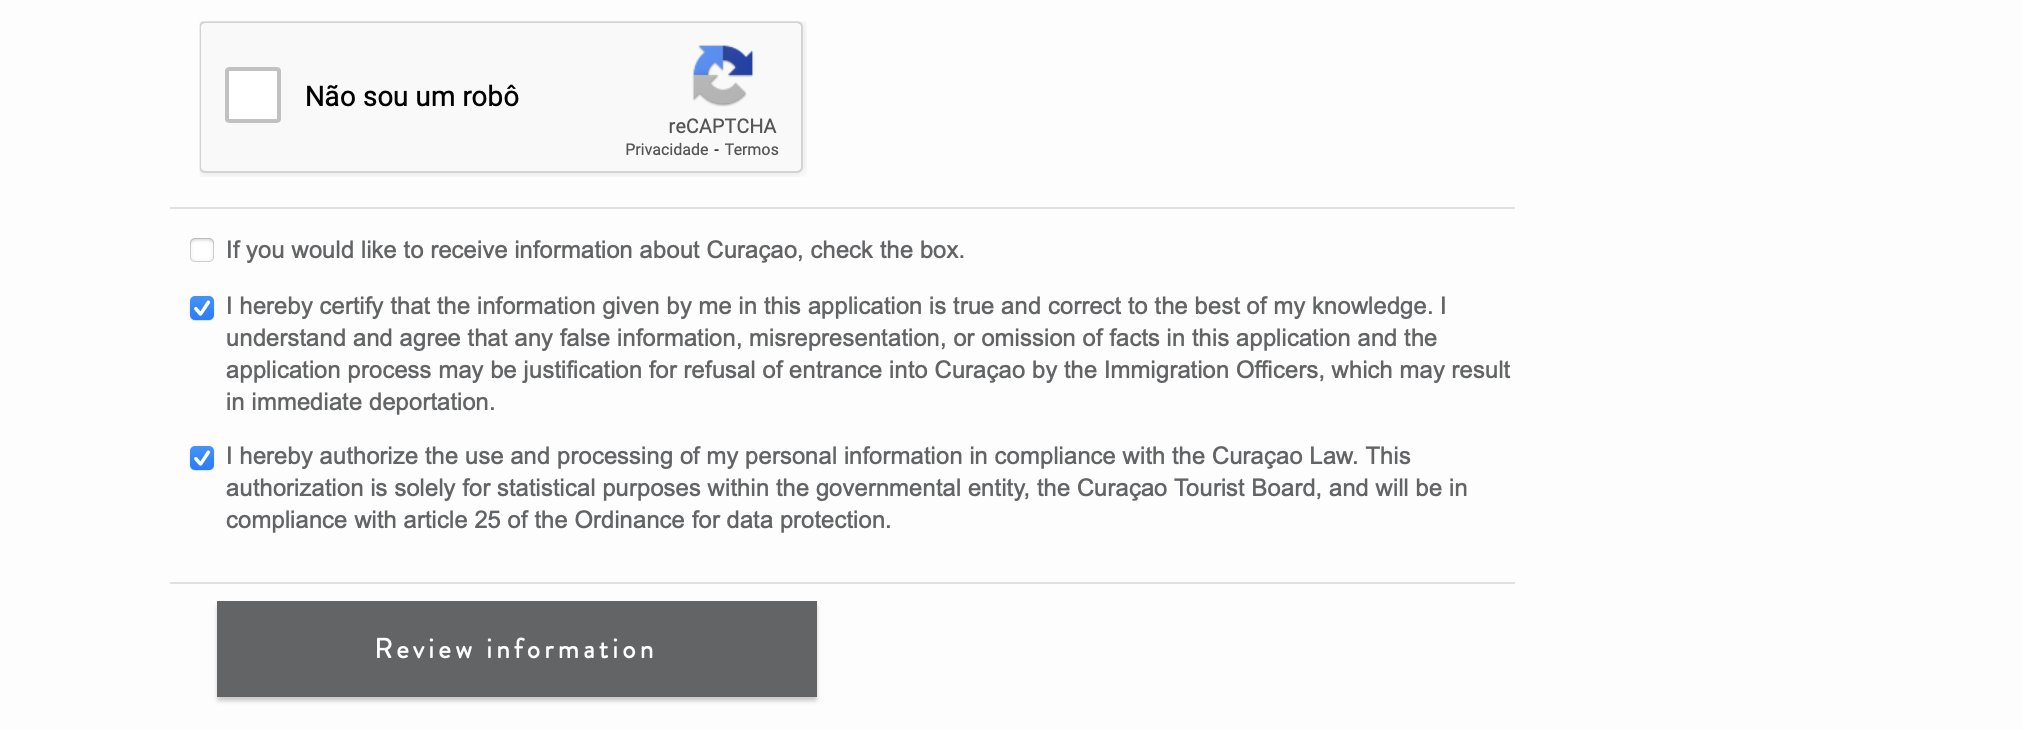The height and width of the screenshot is (730, 2022).
Task: Open the Termos link in reCAPTCHA
Action: (x=751, y=149)
